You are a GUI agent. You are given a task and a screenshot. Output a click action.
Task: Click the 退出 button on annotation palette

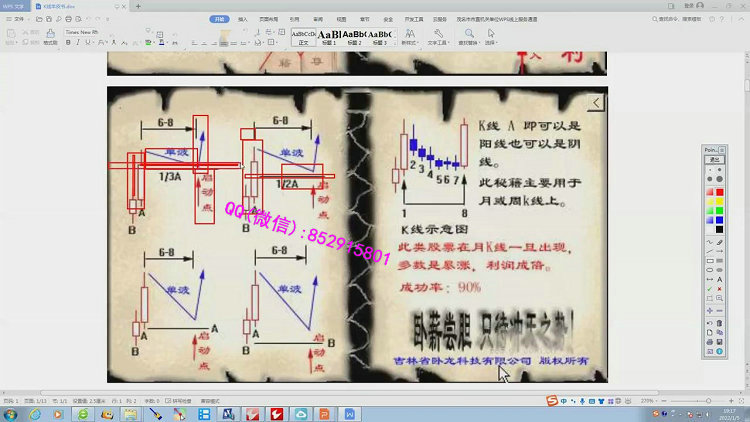[x=714, y=159]
